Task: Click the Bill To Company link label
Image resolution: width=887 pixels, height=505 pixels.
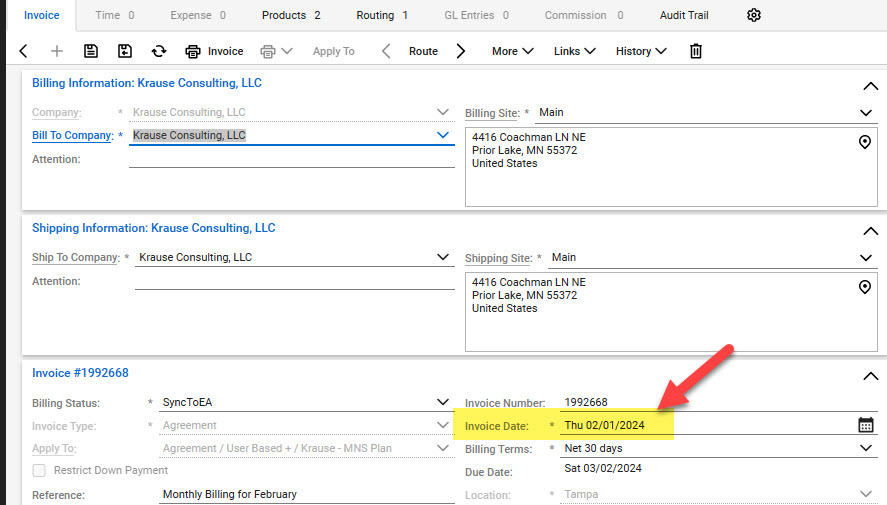Action: [x=72, y=135]
